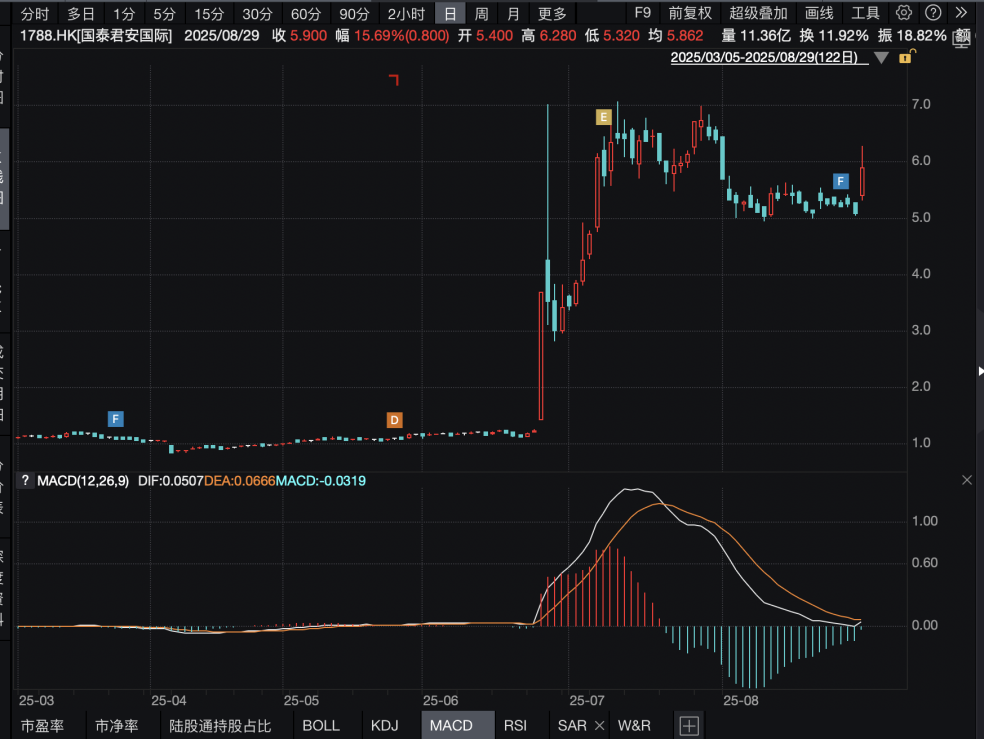The image size is (984, 739).
Task: Open the 前复权 adjustment dropdown
Action: [690, 13]
